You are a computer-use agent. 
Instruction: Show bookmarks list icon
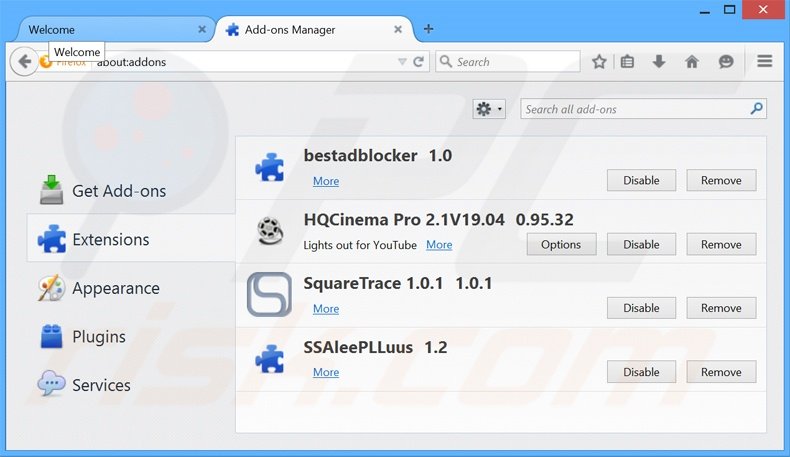click(x=627, y=61)
